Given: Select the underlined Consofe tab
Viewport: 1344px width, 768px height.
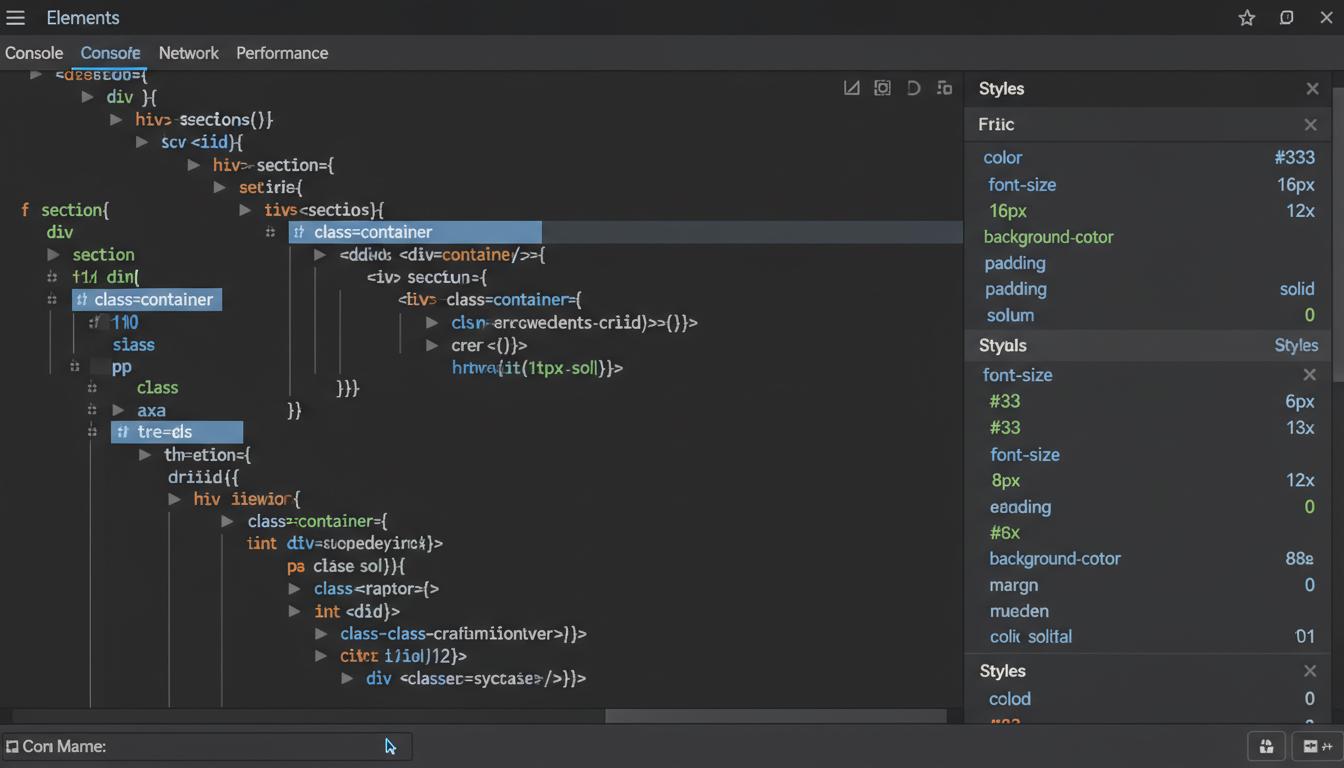Looking at the screenshot, I should (x=110, y=53).
